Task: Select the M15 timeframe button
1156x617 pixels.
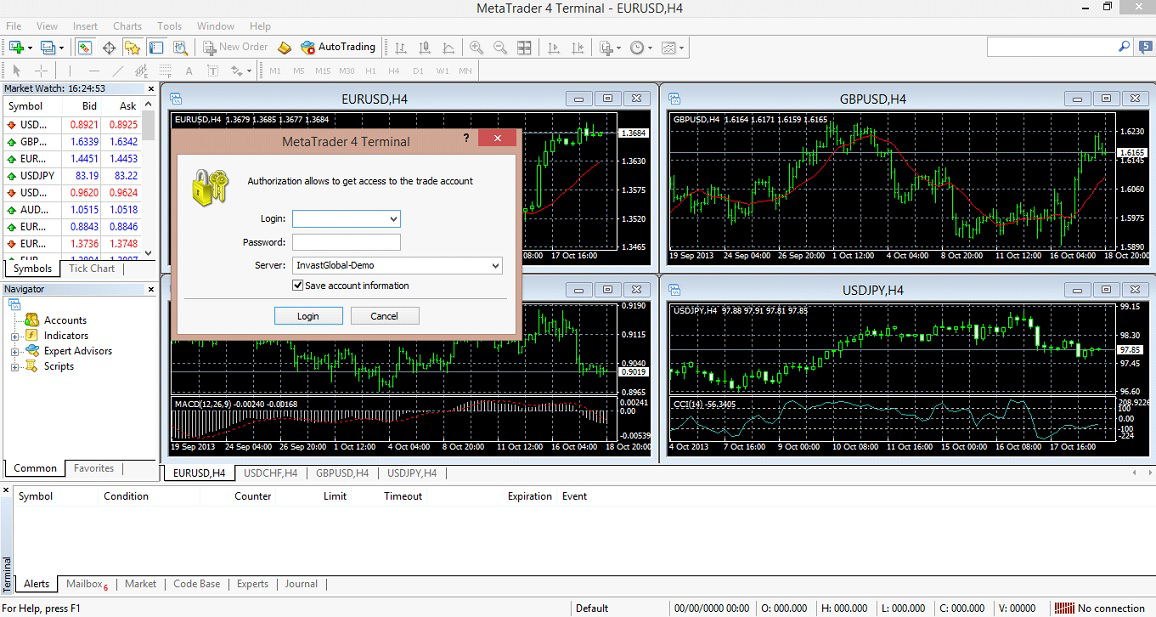Action: coord(323,71)
